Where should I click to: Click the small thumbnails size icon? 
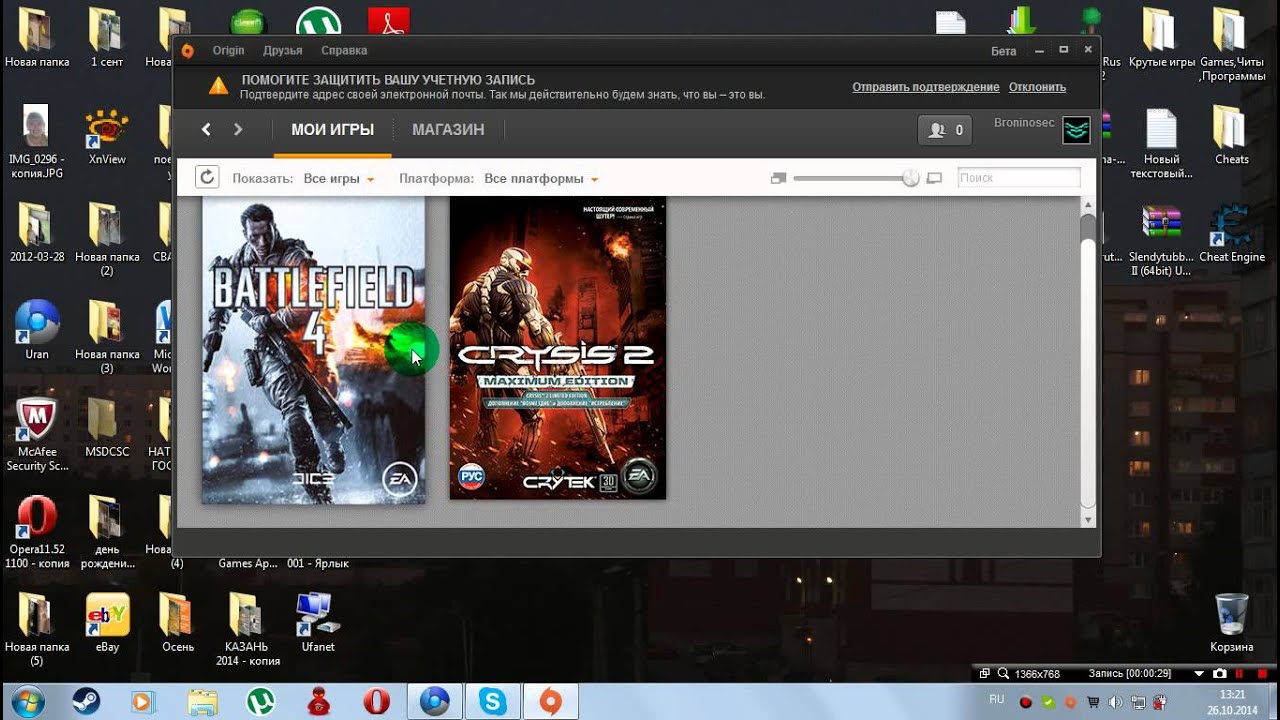click(779, 178)
